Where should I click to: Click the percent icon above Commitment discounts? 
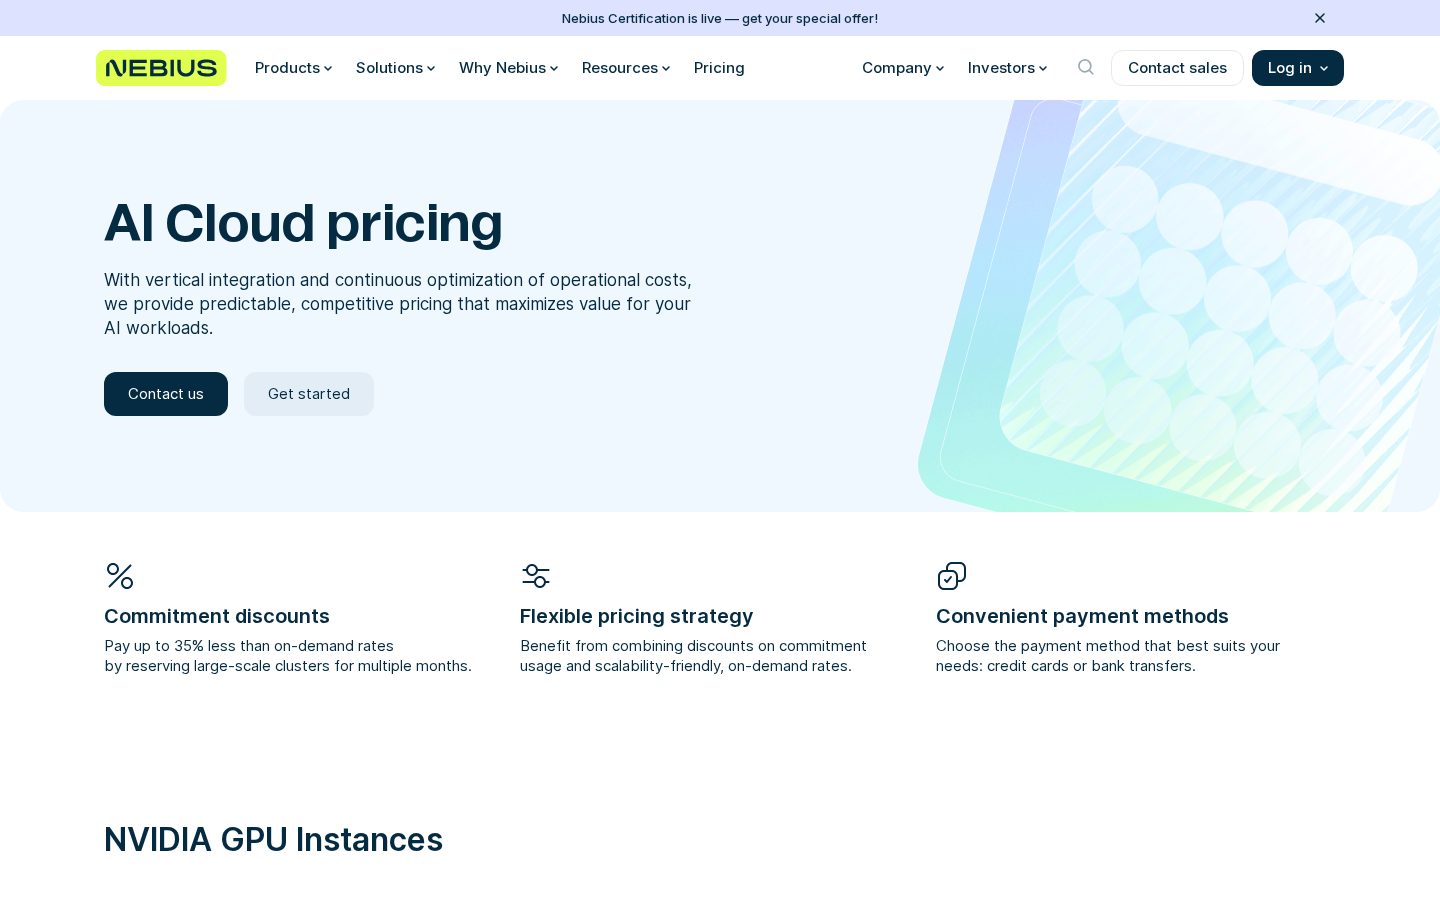coord(120,576)
